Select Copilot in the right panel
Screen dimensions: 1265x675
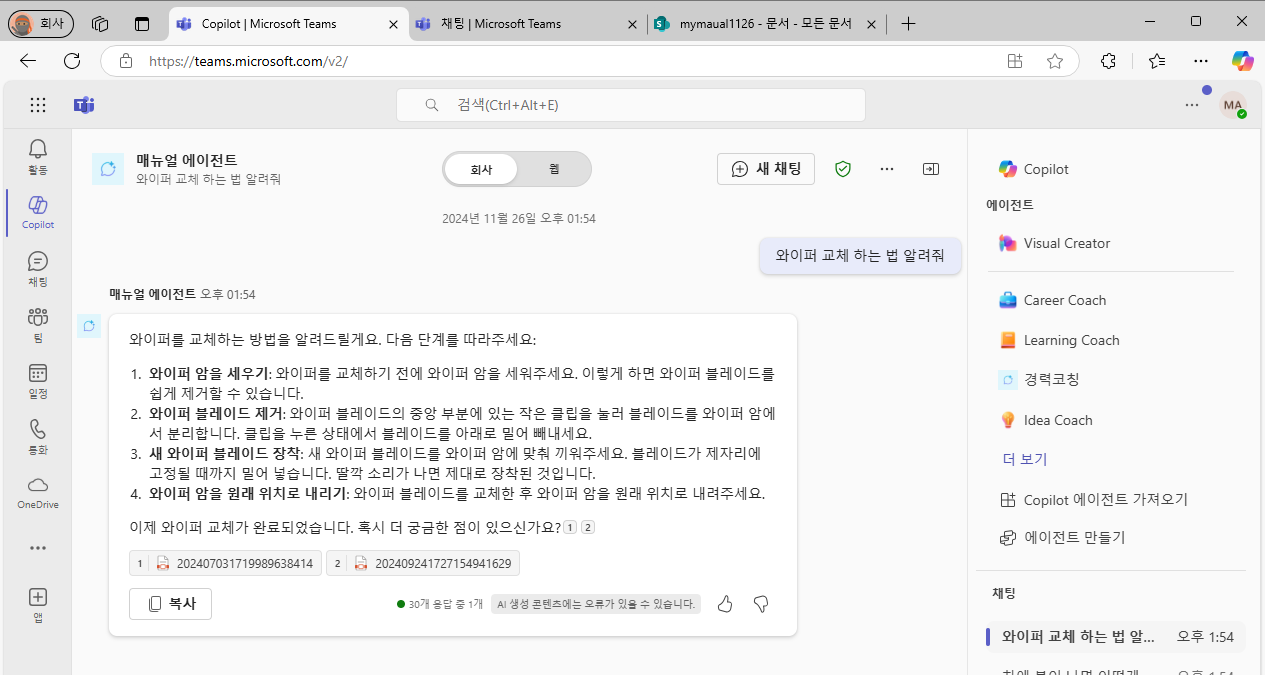click(1033, 169)
